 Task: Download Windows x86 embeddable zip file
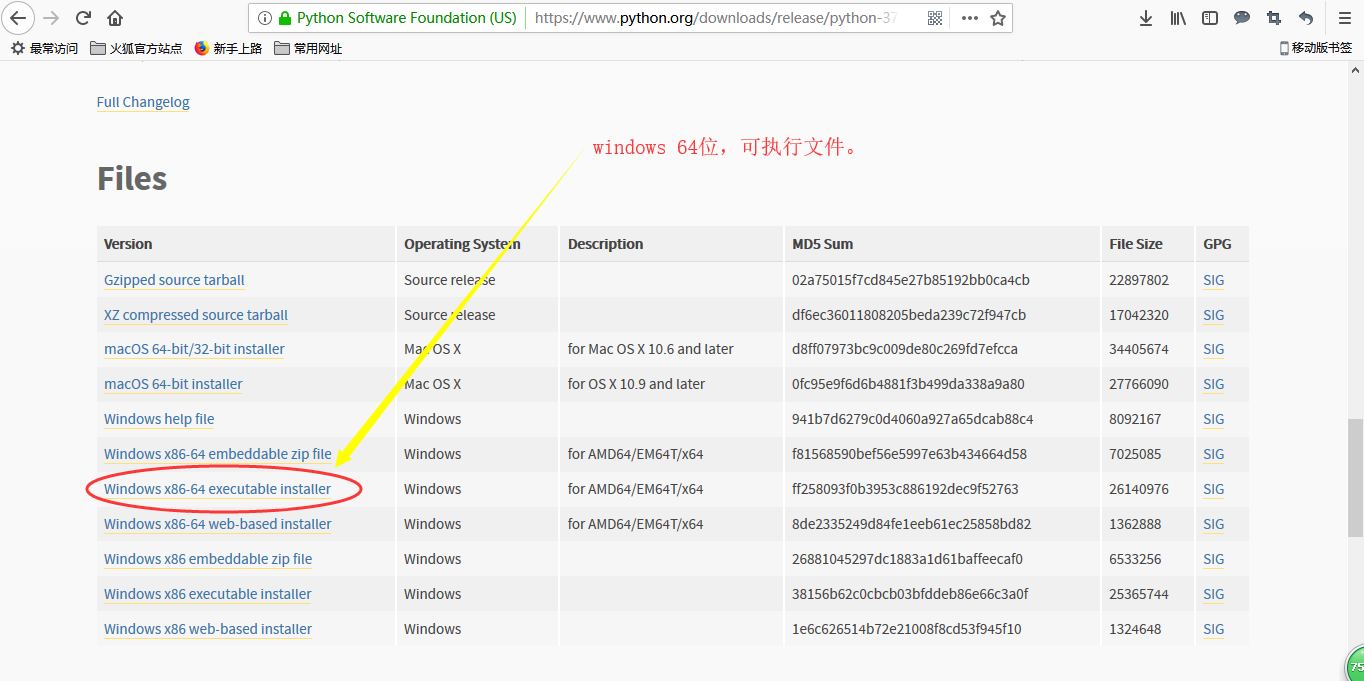click(x=208, y=559)
